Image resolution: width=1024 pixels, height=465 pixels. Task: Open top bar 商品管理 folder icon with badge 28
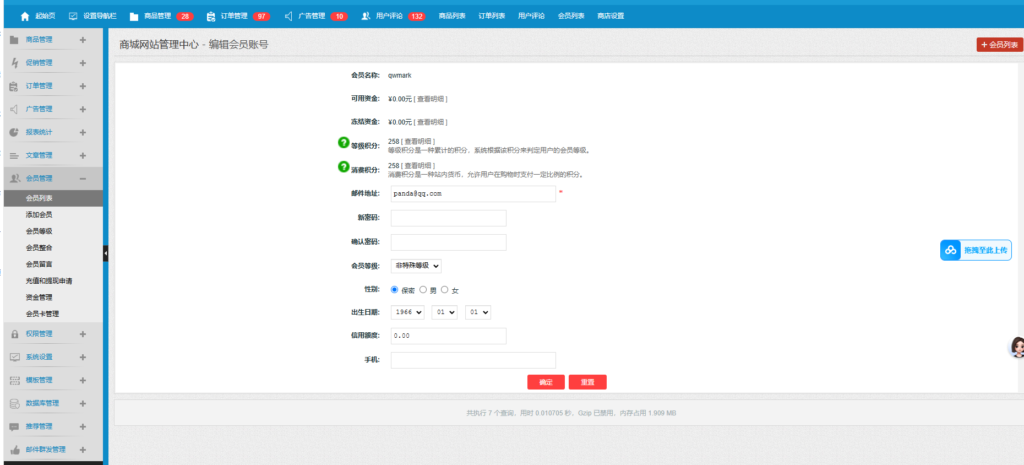pos(134,16)
